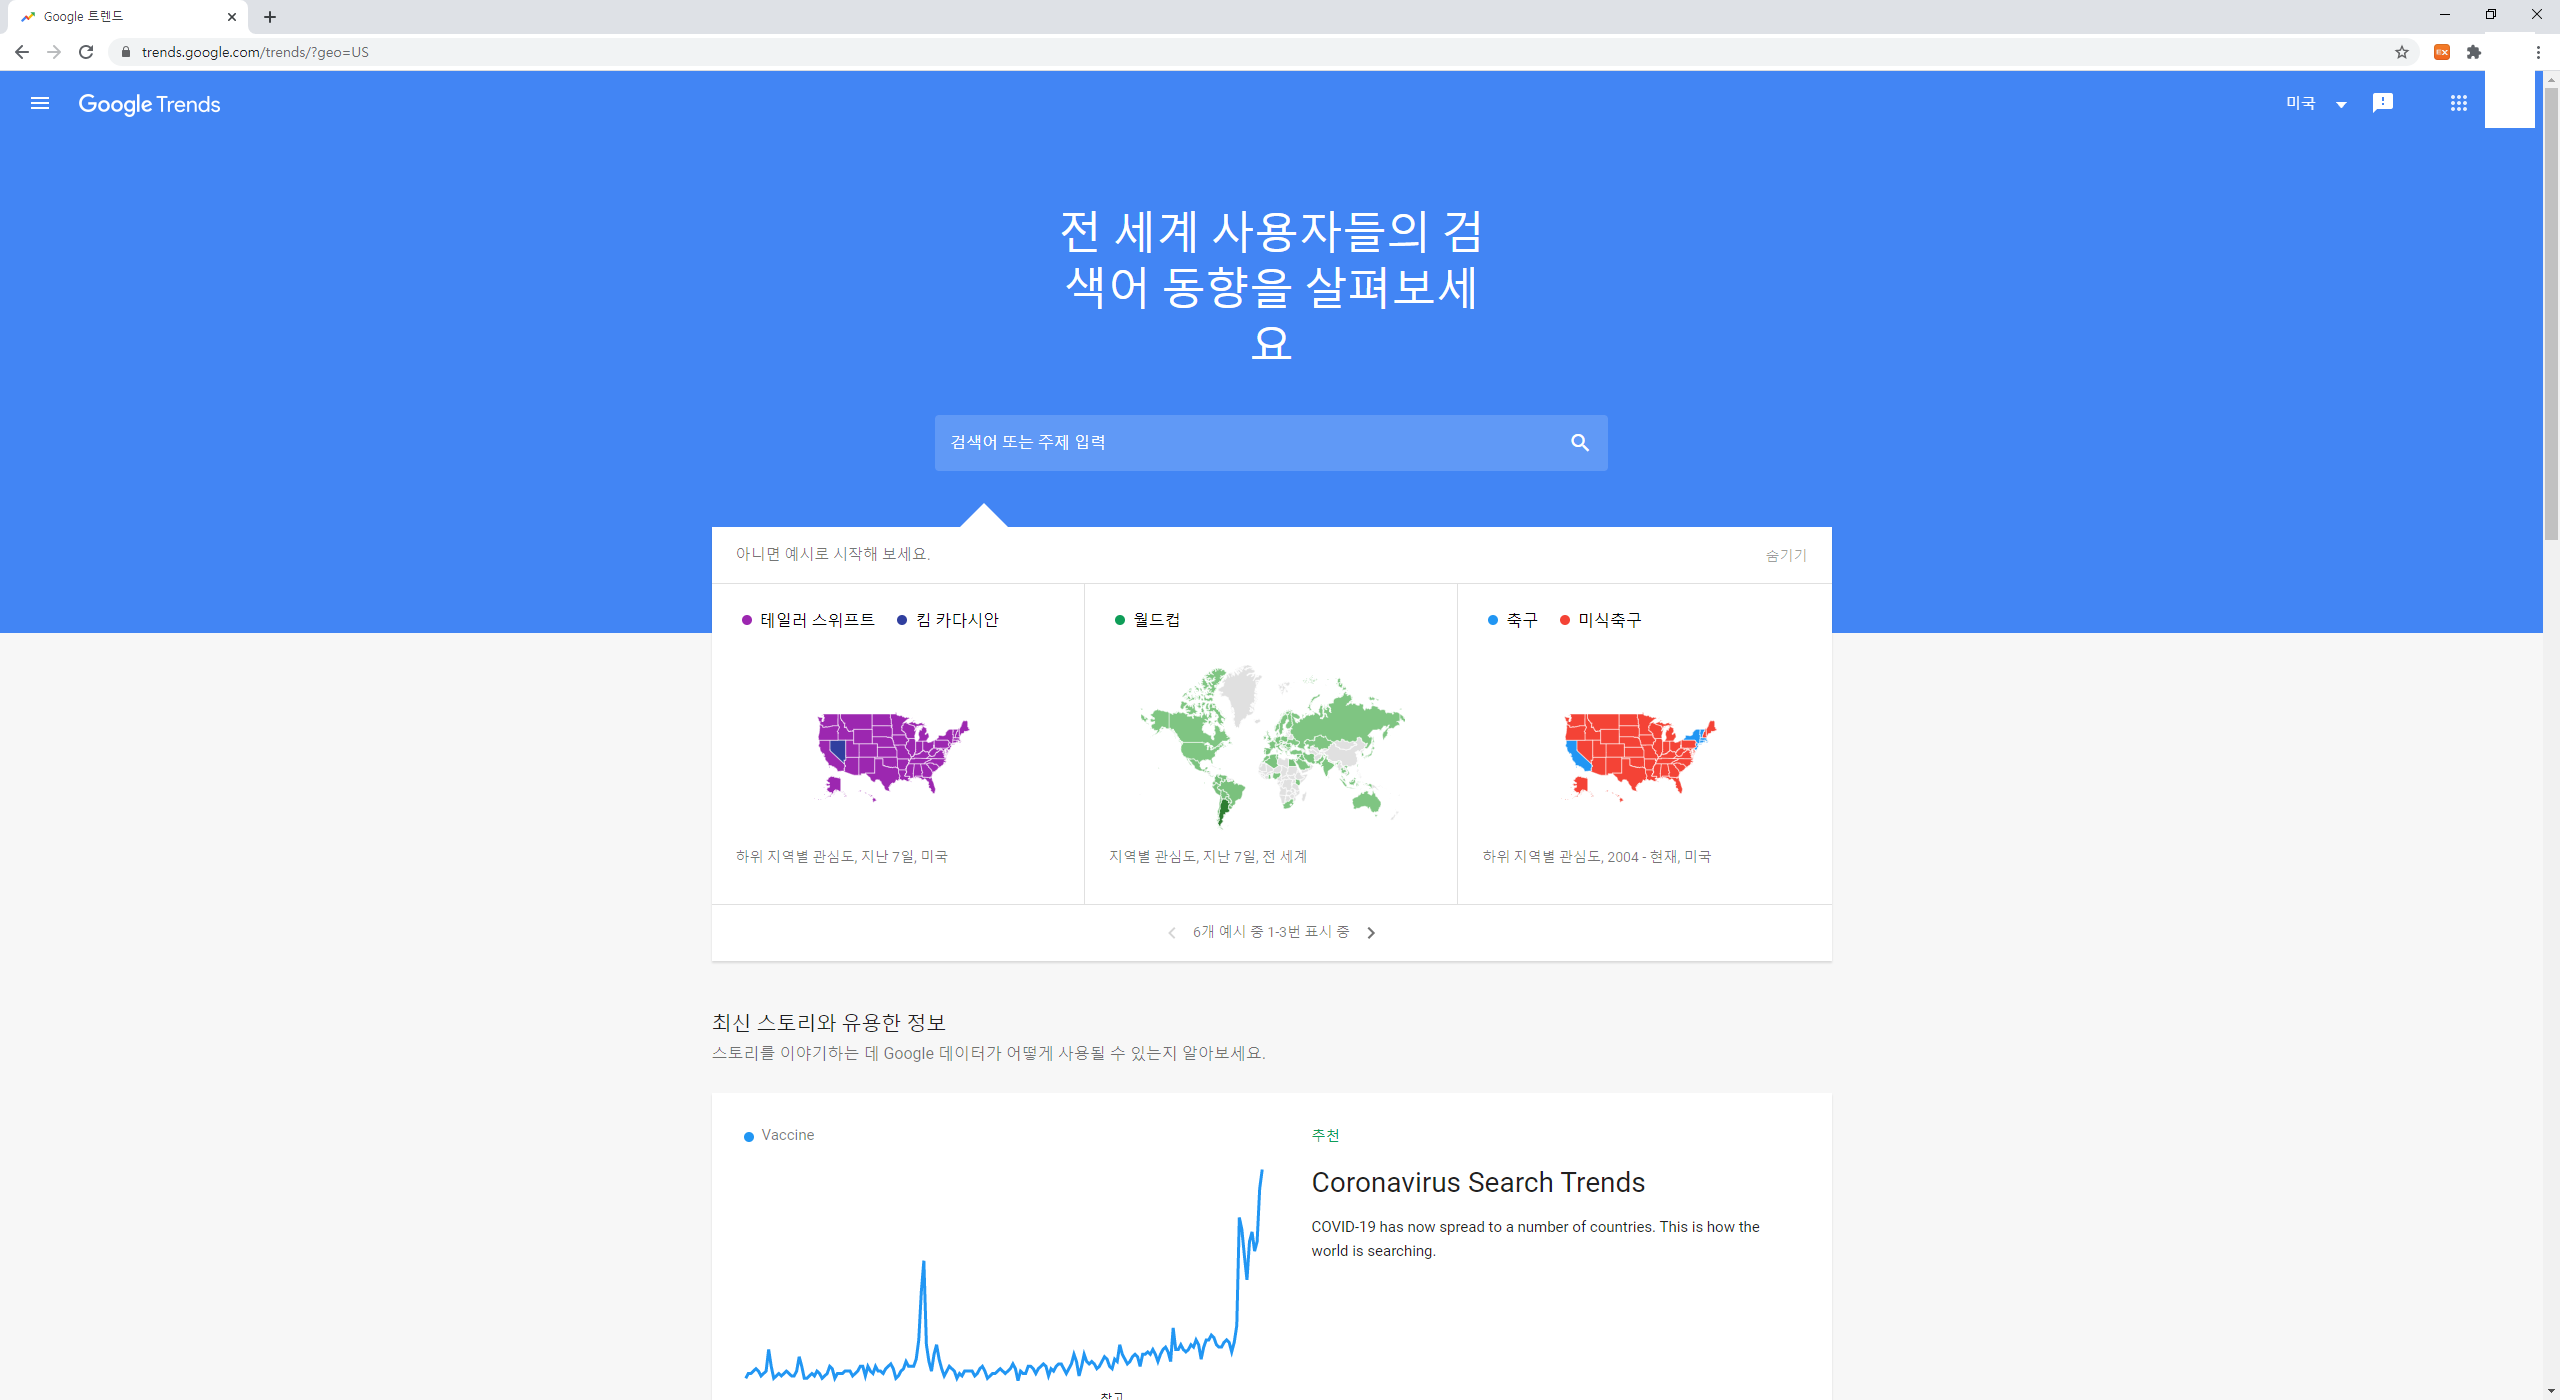
Task: Open Coronavirus Search Trends story
Action: point(1478,1183)
